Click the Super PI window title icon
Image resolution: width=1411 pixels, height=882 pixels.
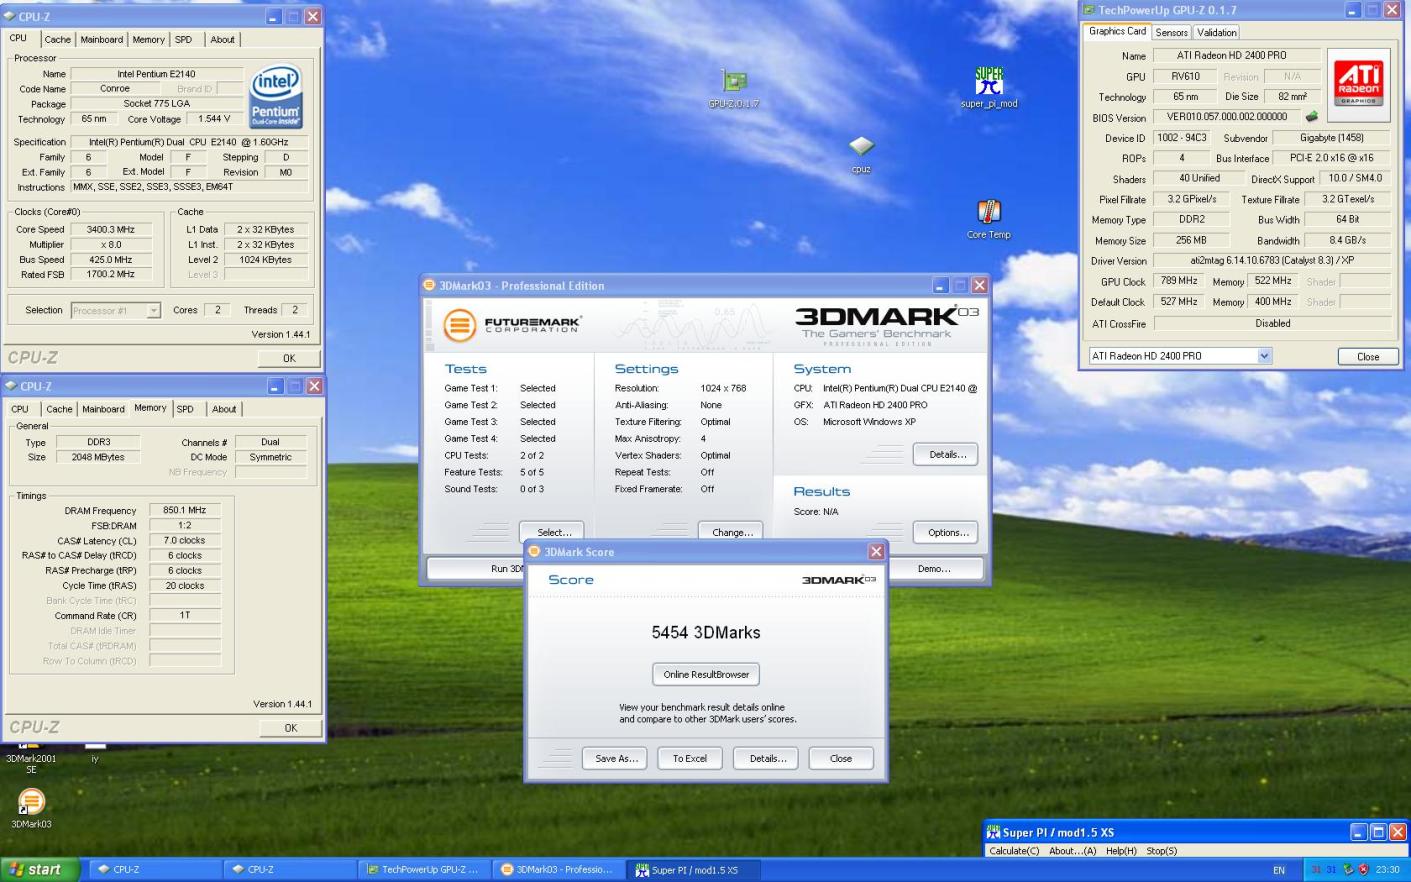993,832
